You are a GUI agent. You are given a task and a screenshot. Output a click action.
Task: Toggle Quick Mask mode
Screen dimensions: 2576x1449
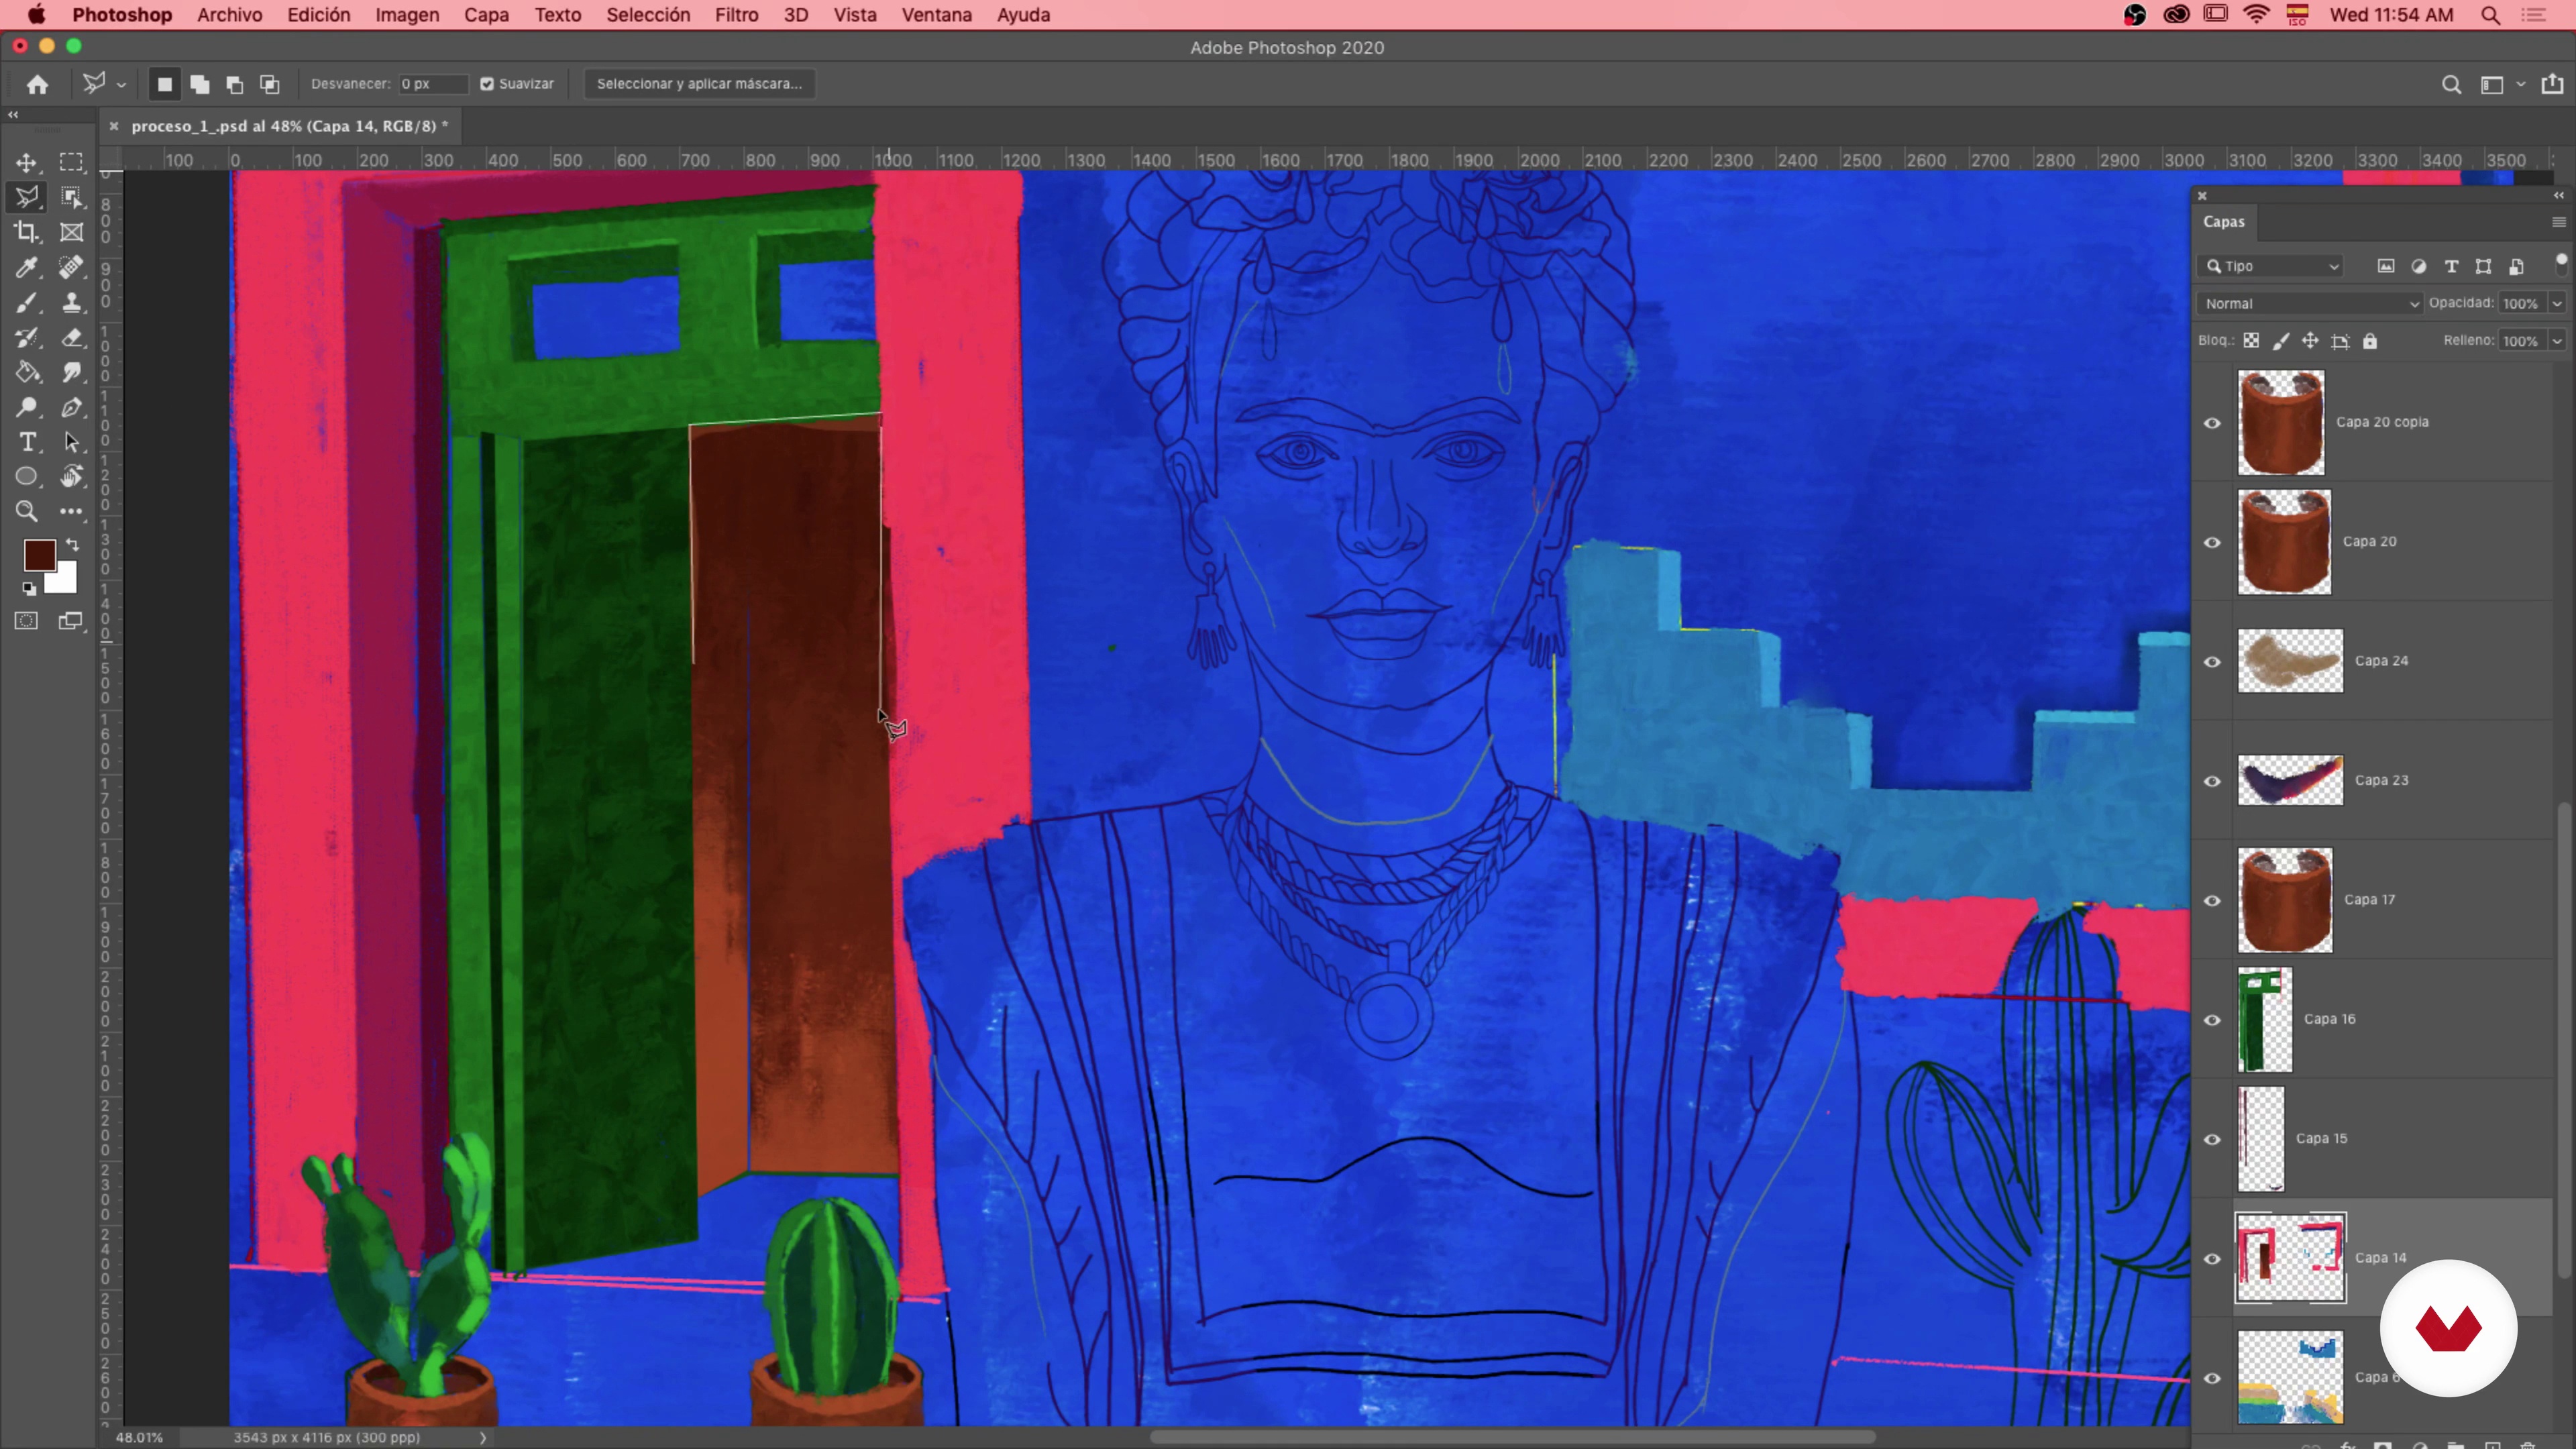point(27,621)
